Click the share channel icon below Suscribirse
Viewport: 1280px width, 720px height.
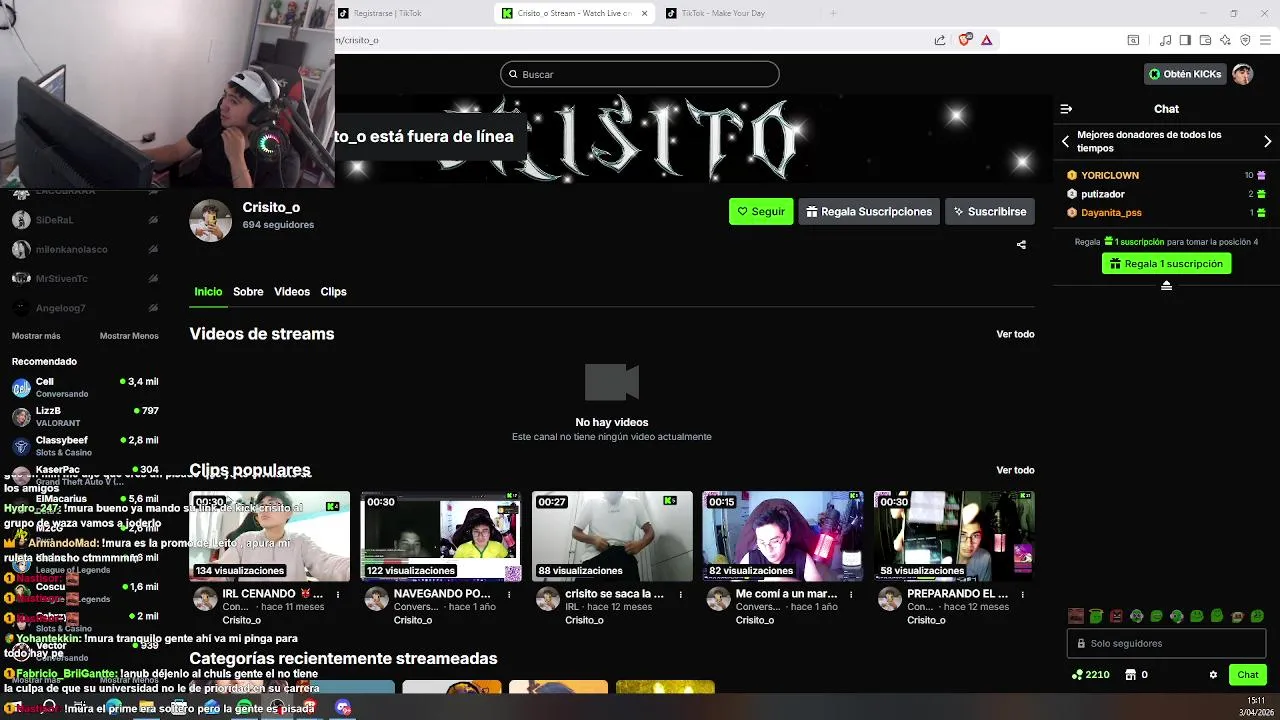(x=1021, y=244)
